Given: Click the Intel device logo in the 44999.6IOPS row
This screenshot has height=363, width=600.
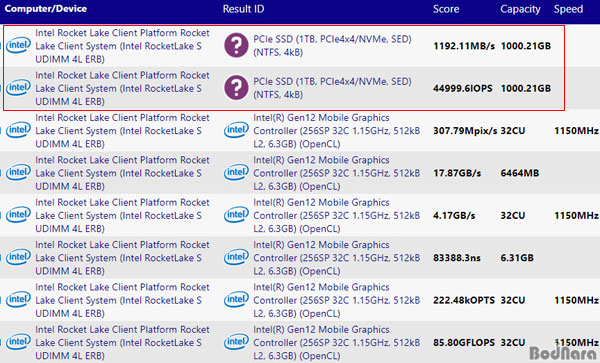Looking at the screenshot, I should point(18,88).
